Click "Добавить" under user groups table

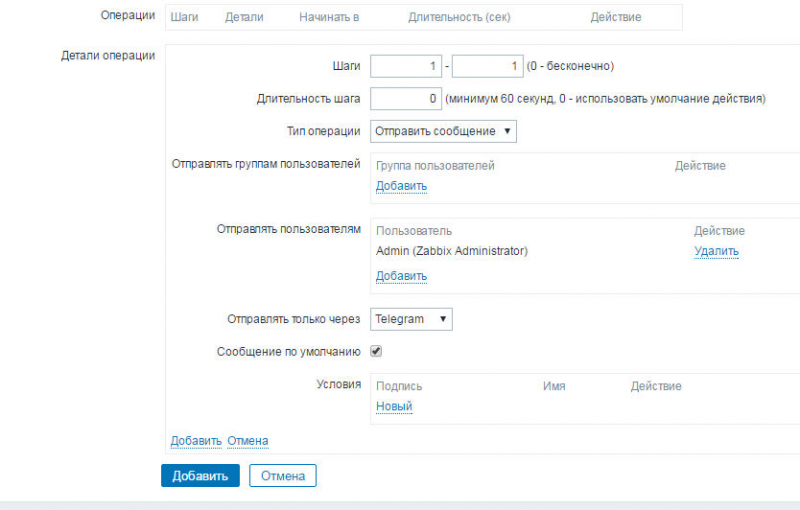(x=401, y=186)
